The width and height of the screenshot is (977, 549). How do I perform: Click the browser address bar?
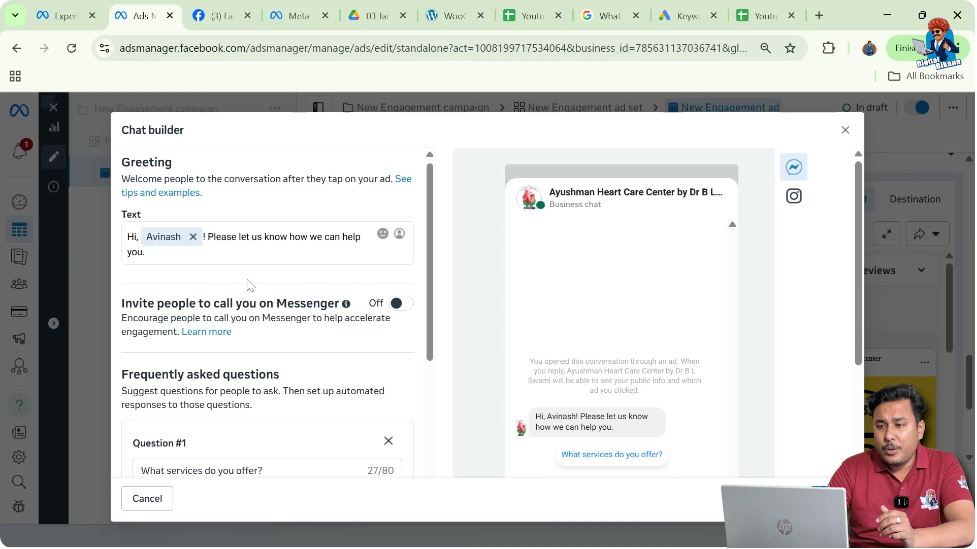pos(432,48)
